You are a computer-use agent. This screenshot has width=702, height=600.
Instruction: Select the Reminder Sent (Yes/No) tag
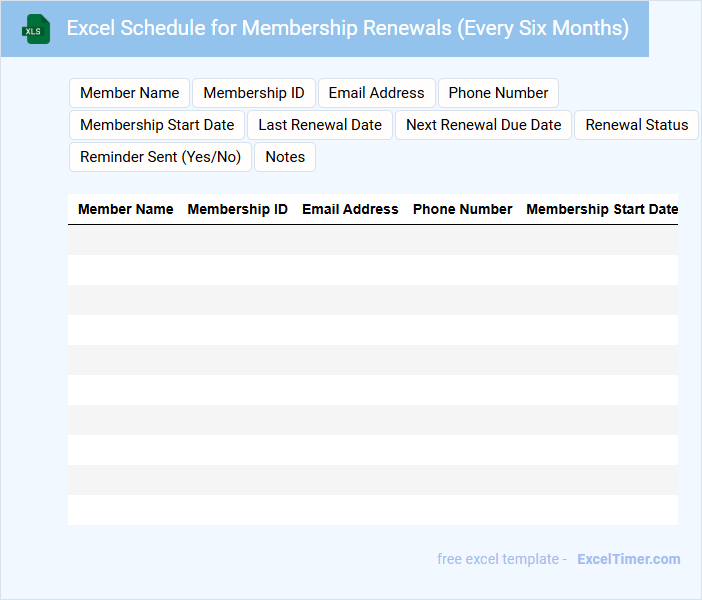pyautogui.click(x=160, y=157)
